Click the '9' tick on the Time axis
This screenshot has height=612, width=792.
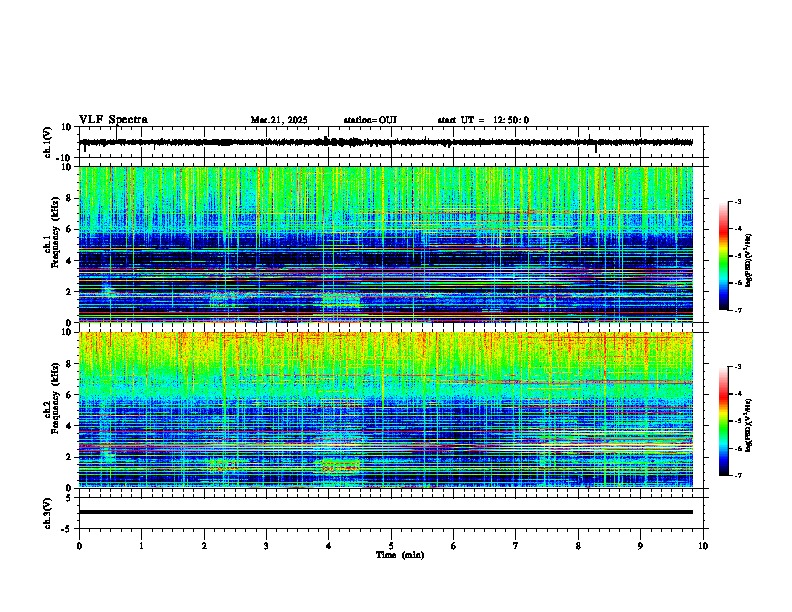point(640,546)
